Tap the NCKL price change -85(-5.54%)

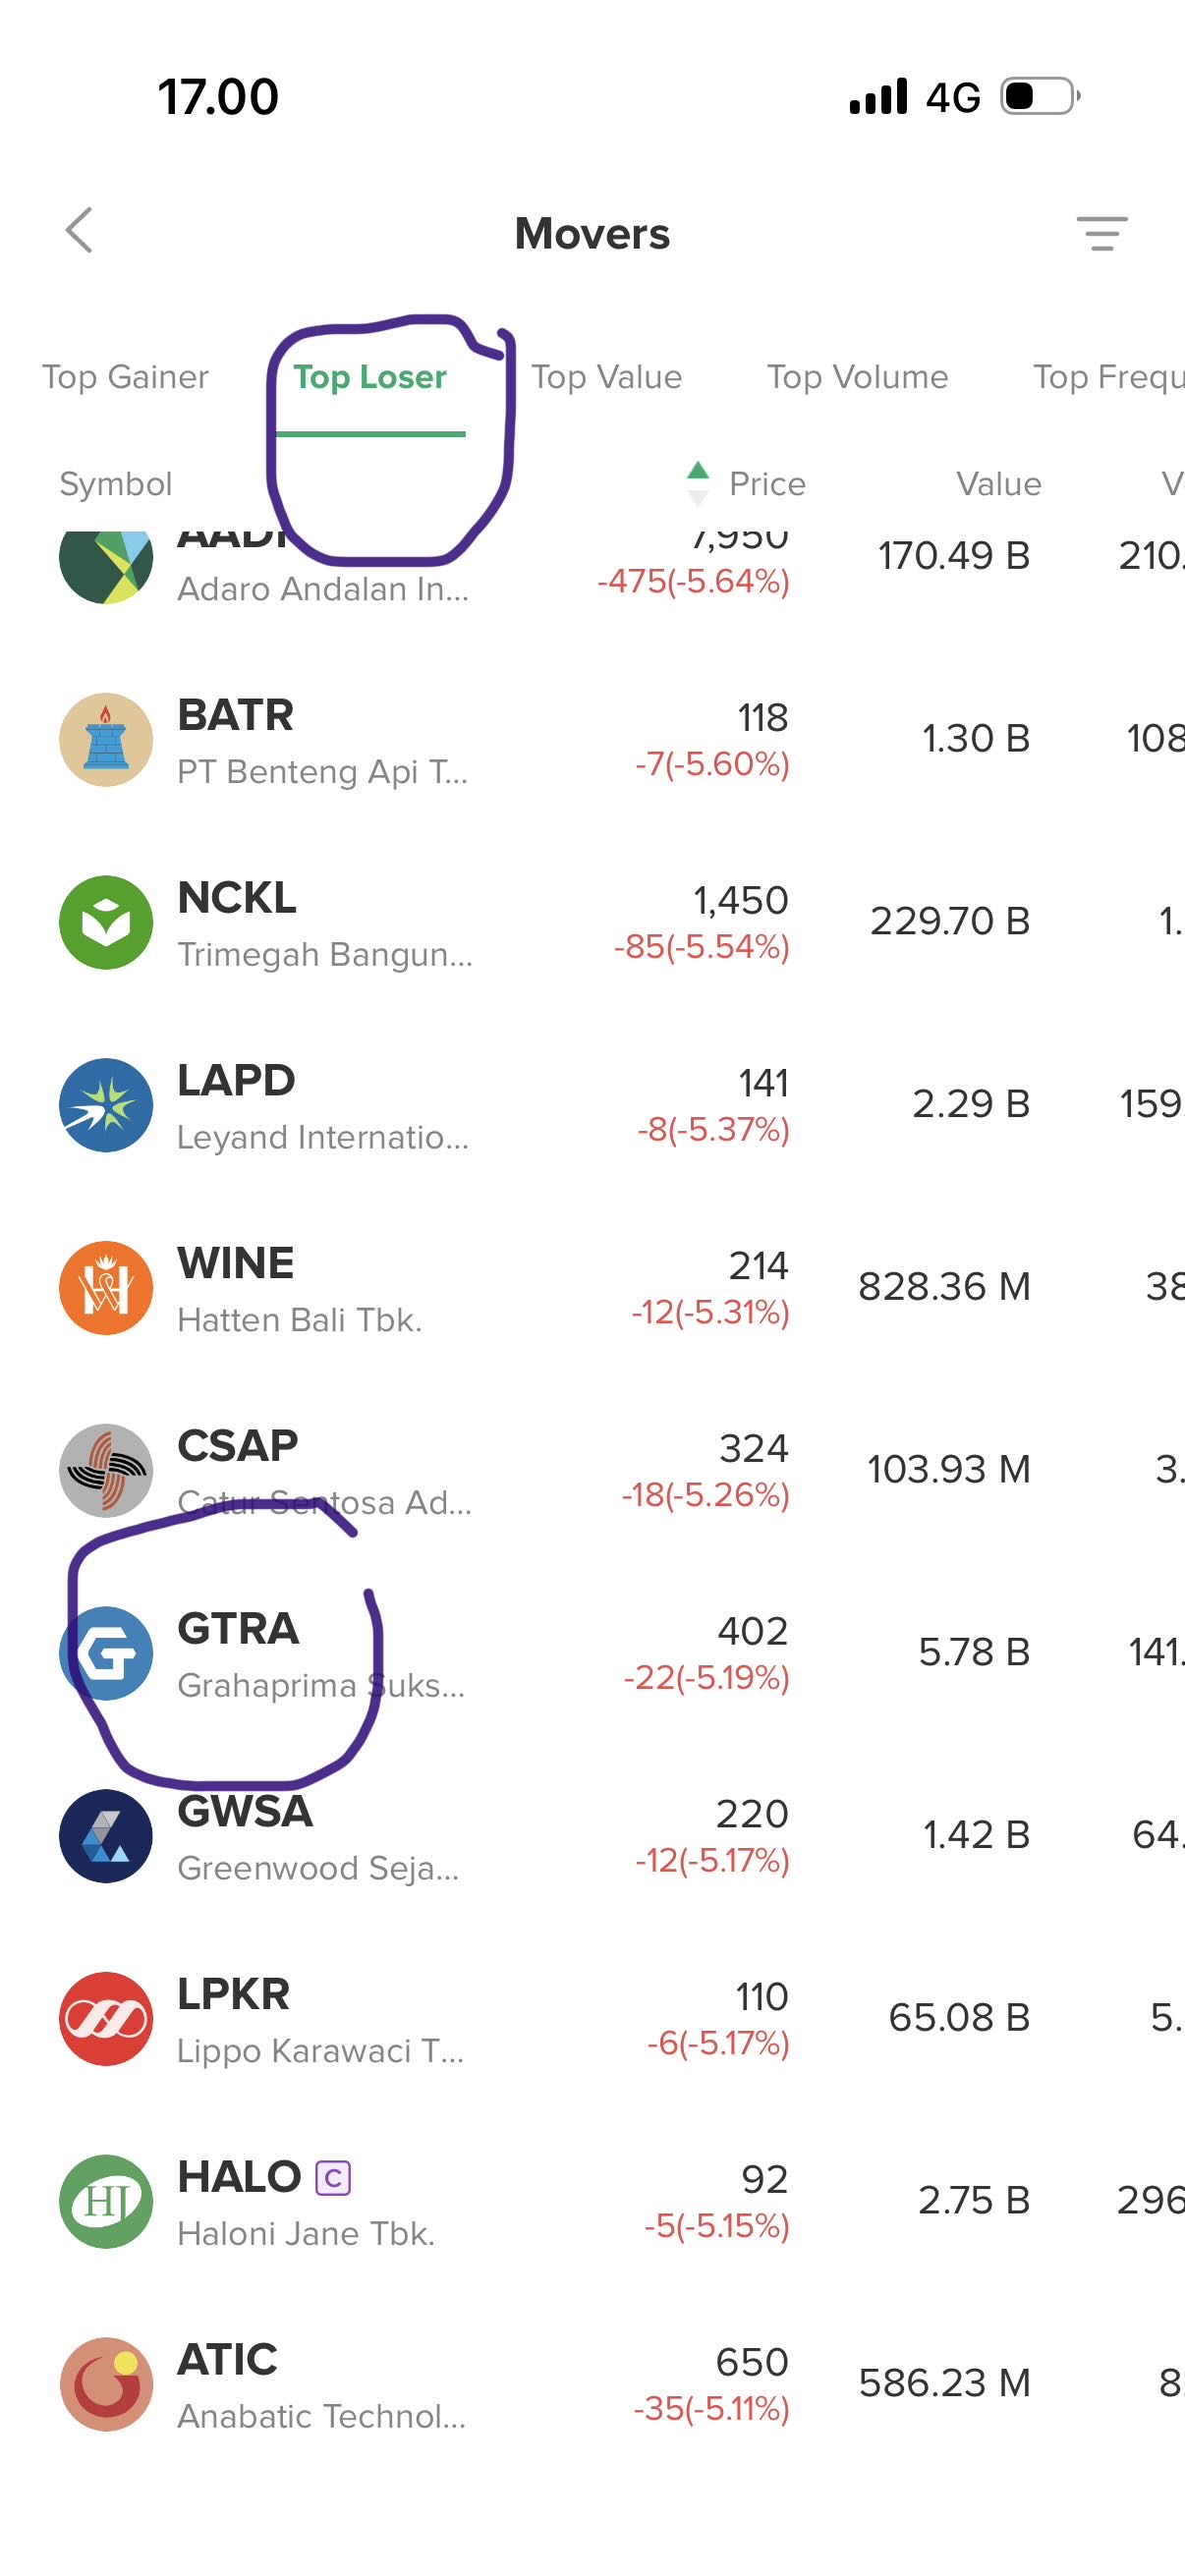tap(702, 947)
